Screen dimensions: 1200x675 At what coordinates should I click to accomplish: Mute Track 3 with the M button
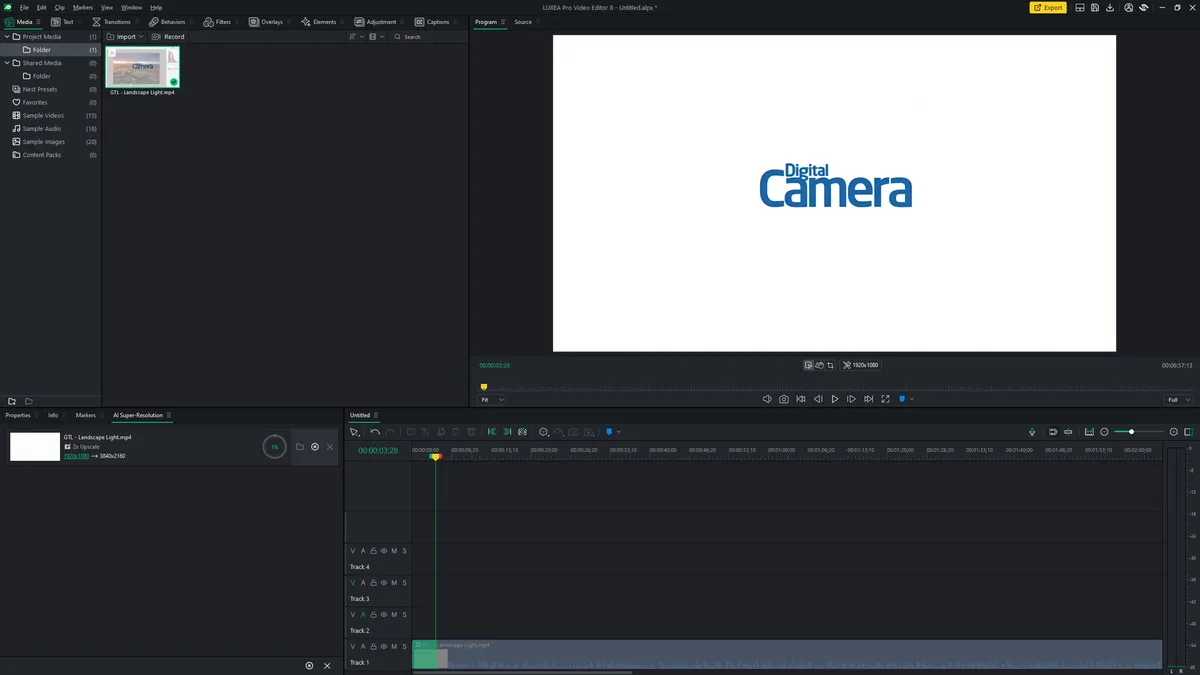click(x=394, y=583)
